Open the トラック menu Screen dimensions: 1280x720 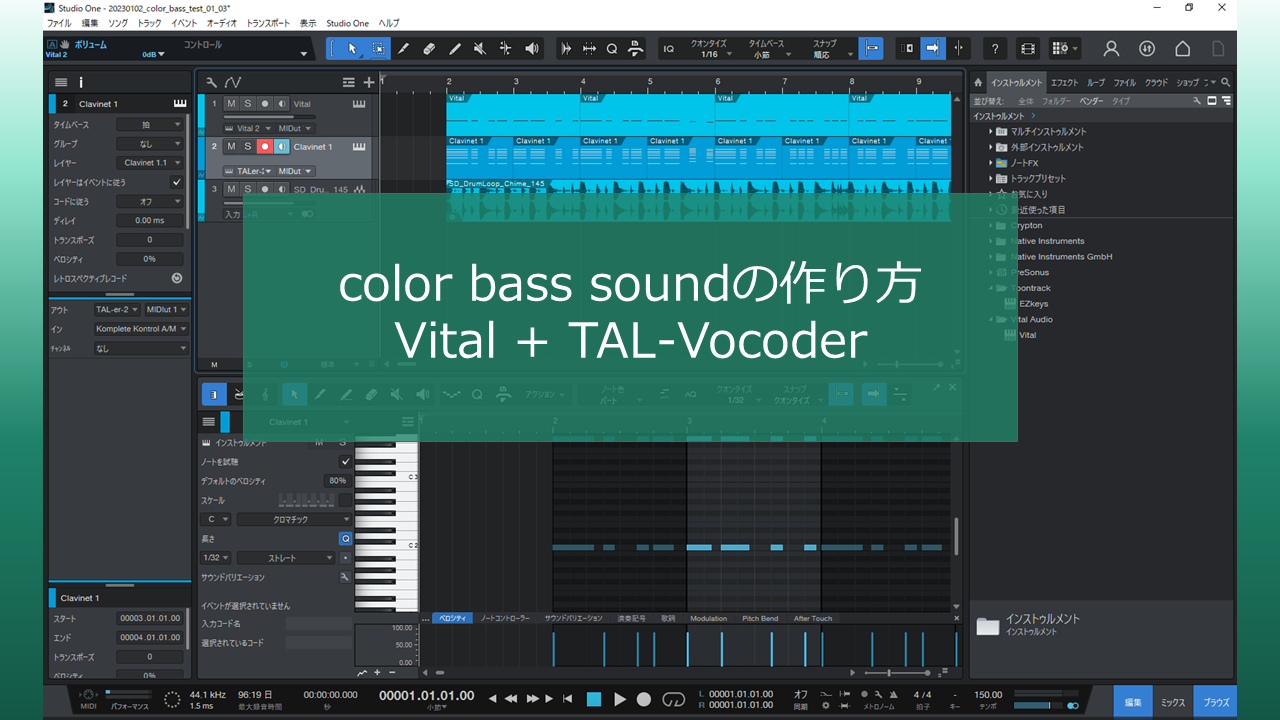pyautogui.click(x=148, y=23)
